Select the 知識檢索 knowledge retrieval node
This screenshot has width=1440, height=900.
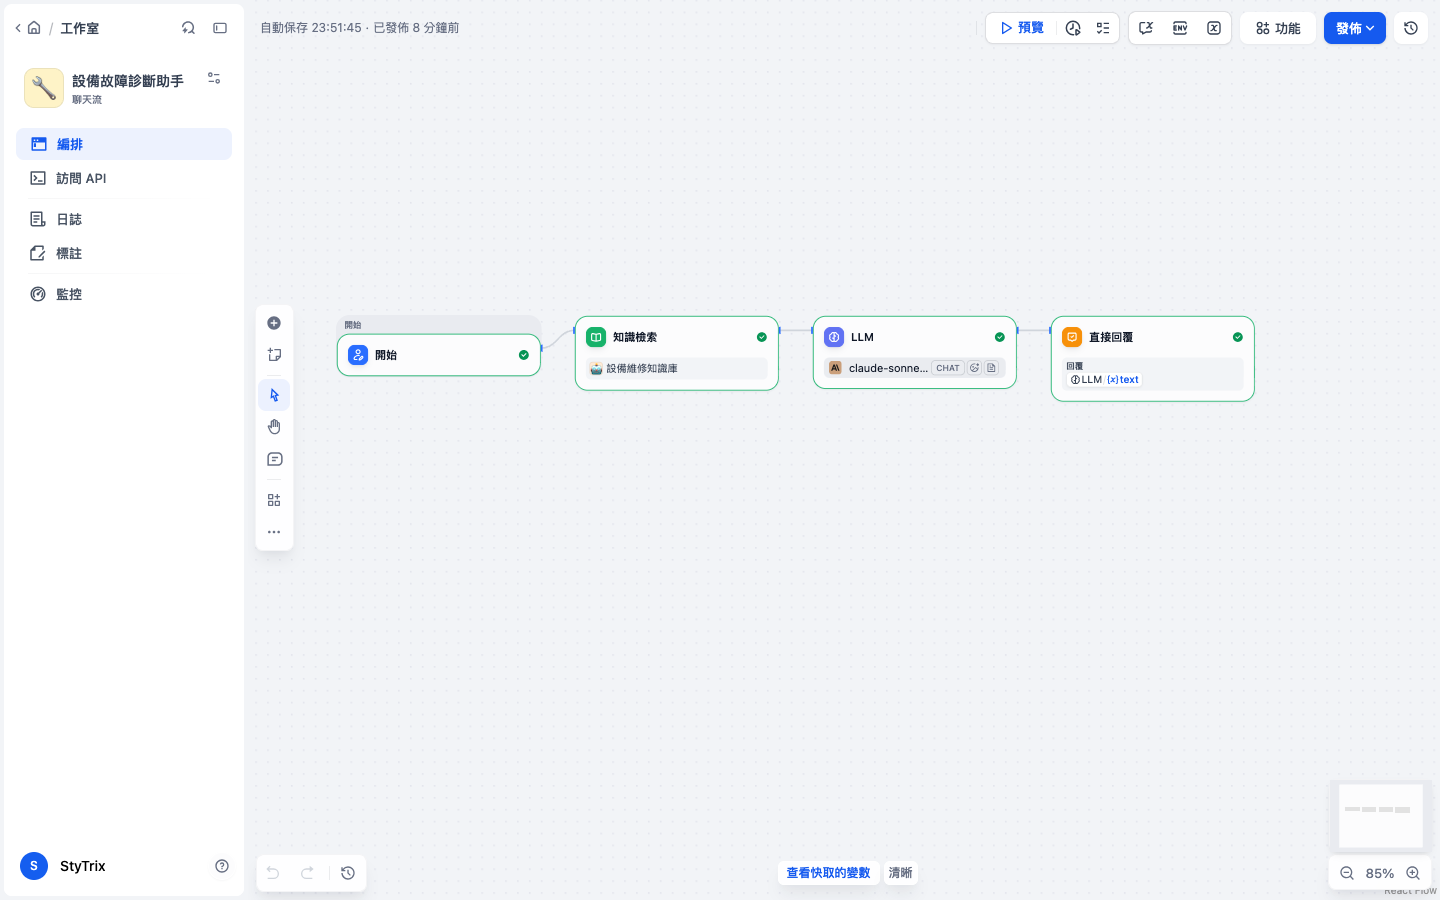[x=677, y=353]
